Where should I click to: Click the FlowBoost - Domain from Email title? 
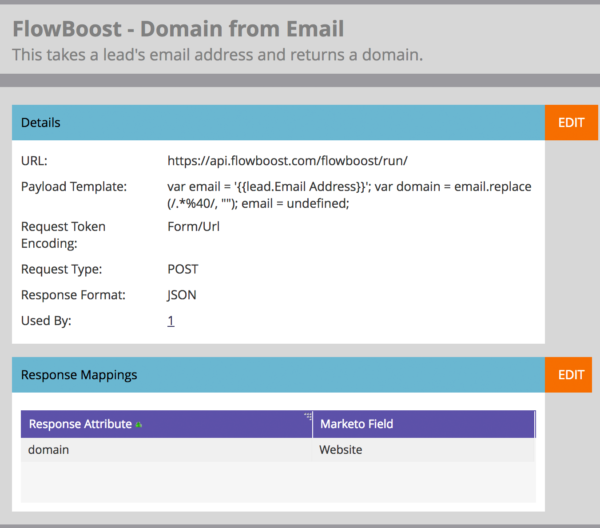pyautogui.click(x=178, y=29)
